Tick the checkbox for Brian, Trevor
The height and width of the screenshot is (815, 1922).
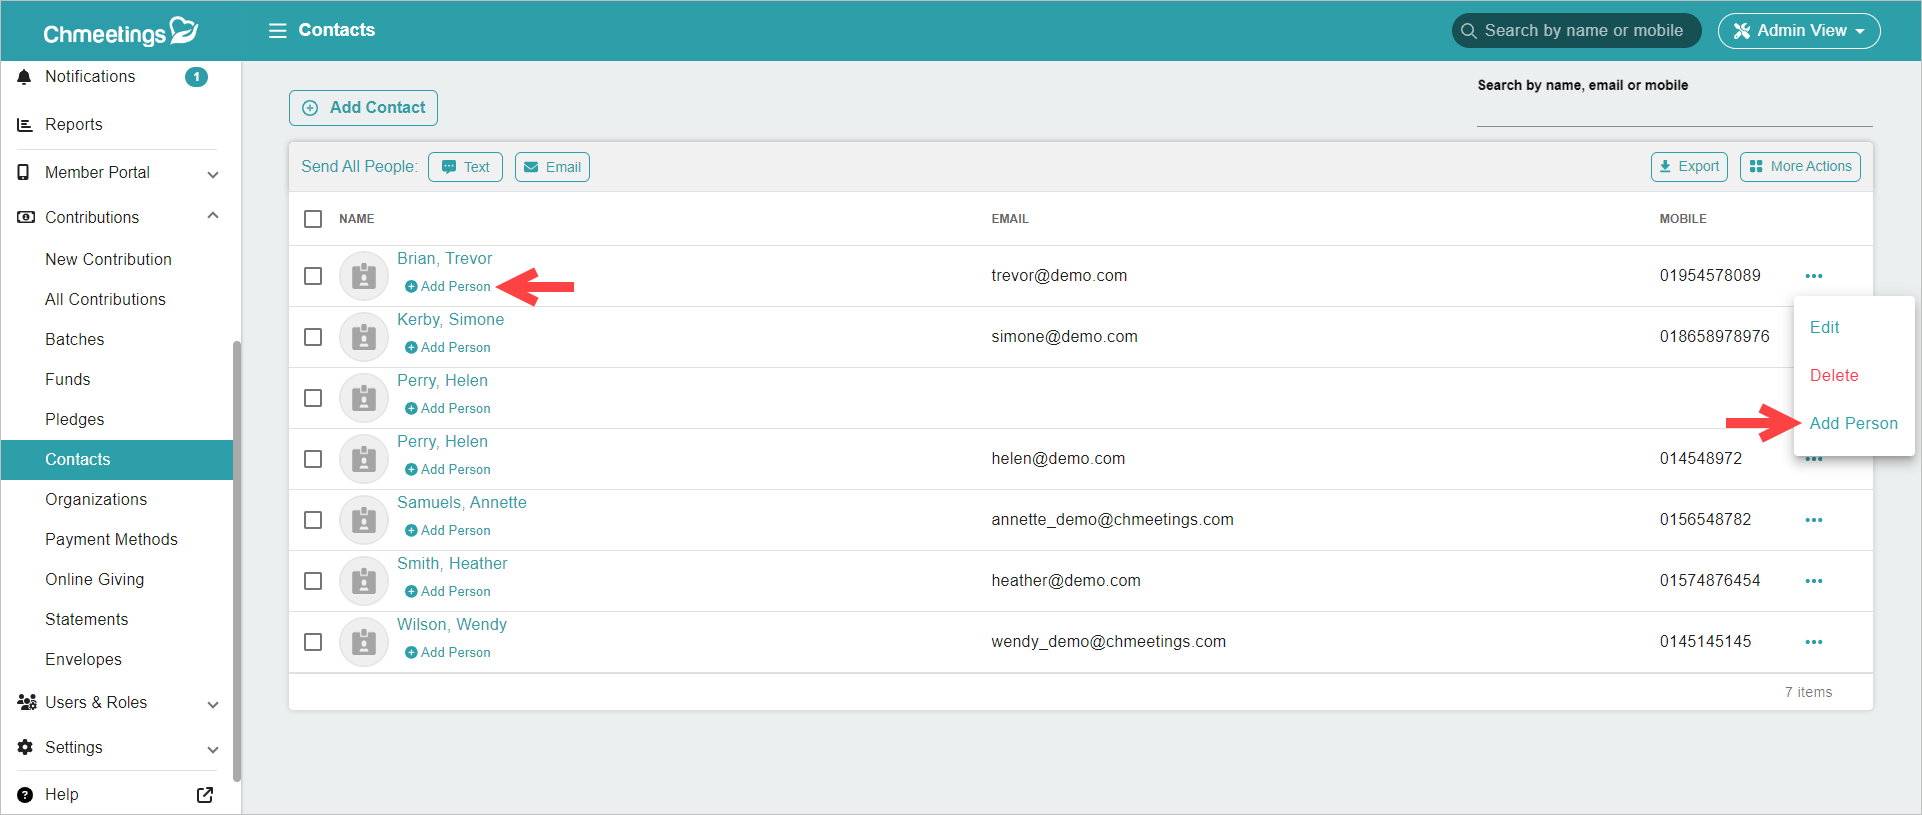(313, 276)
